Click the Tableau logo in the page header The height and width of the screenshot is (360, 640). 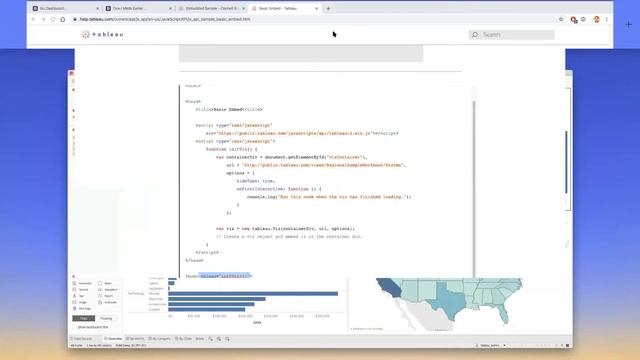tap(102, 34)
